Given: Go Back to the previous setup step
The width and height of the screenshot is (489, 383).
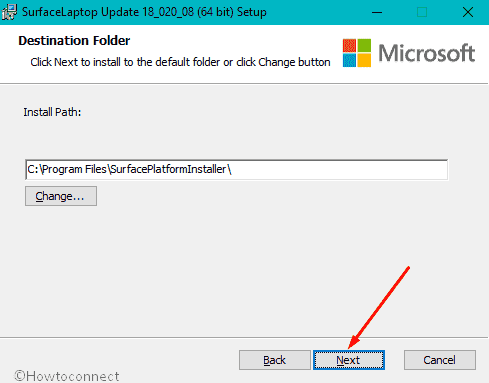Looking at the screenshot, I should (x=274, y=360).
